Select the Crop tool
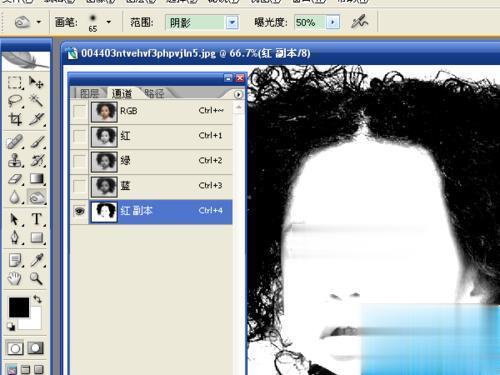The width and height of the screenshot is (500, 375). [15, 119]
